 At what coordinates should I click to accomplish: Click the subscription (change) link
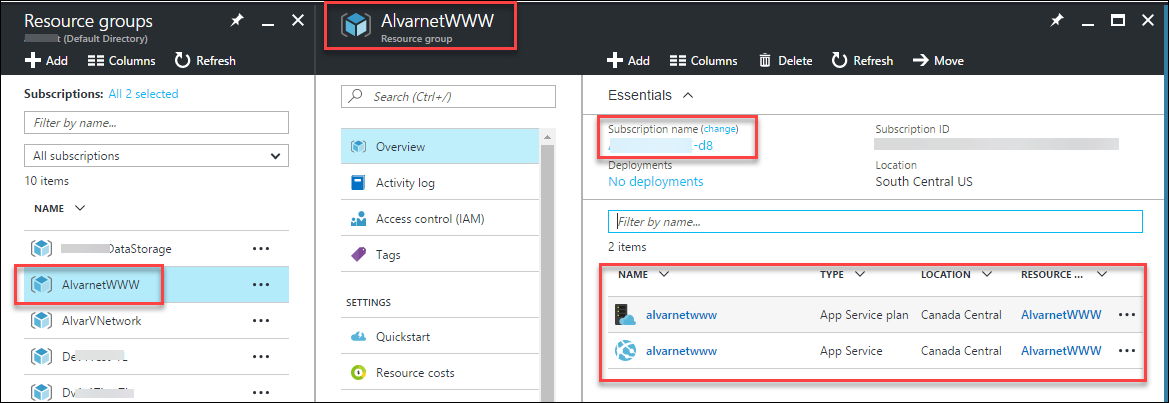(719, 129)
